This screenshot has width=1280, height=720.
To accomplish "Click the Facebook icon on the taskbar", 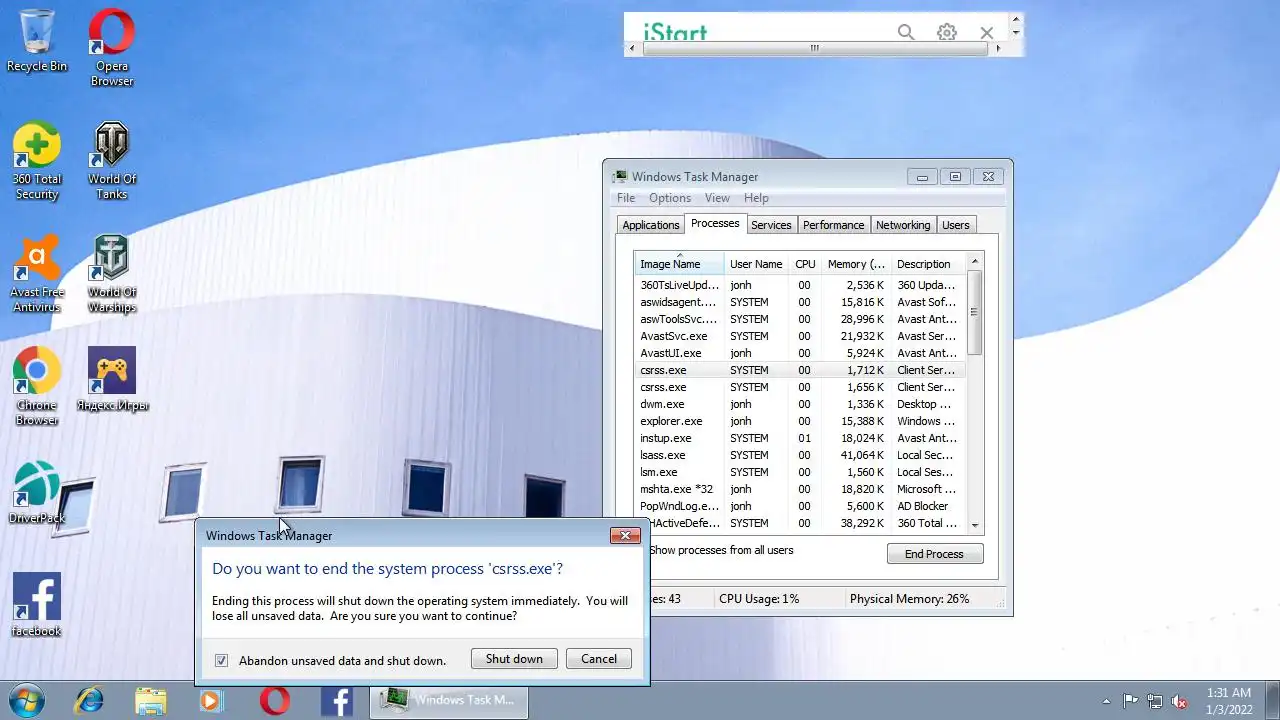I will pyautogui.click(x=337, y=700).
